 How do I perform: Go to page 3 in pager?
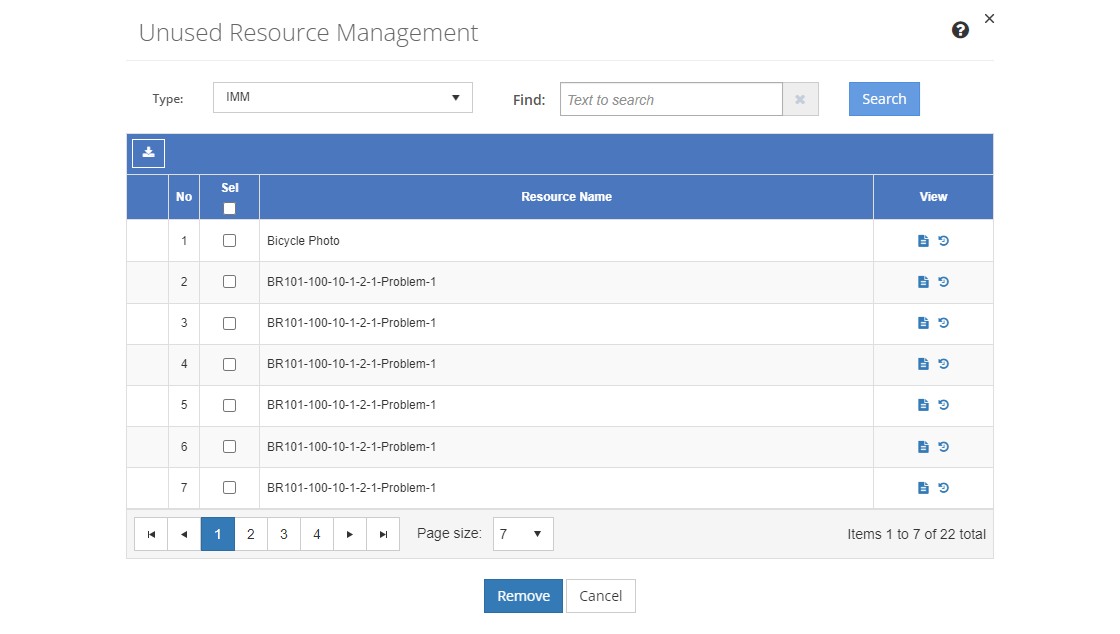(x=284, y=534)
